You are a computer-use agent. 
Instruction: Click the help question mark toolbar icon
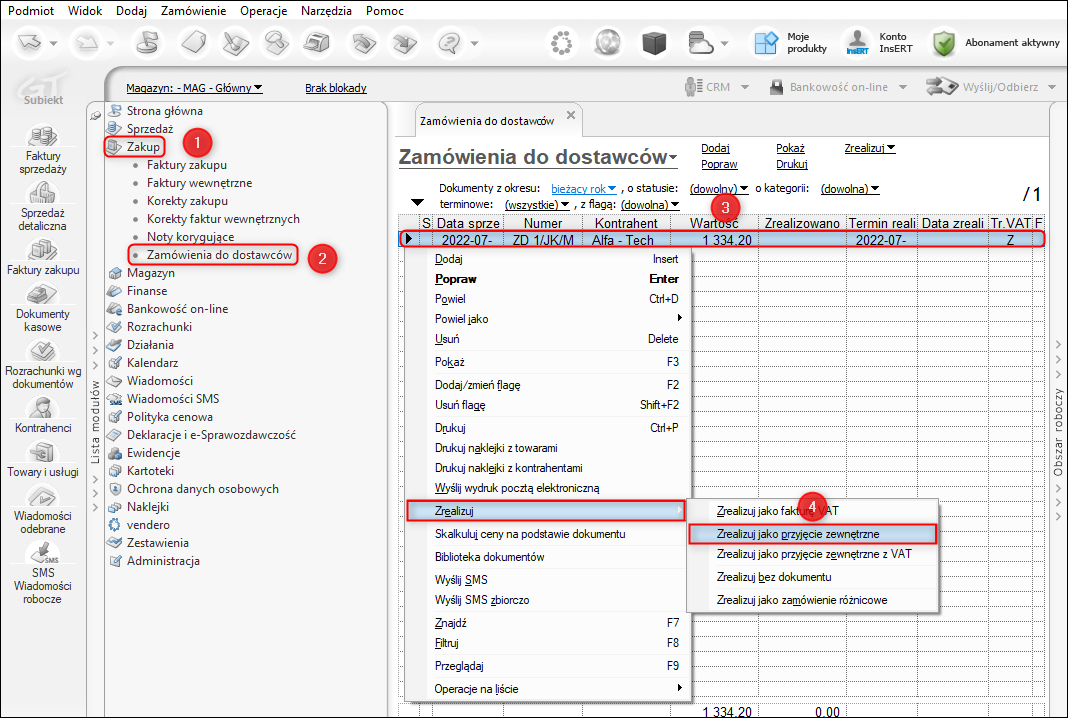coord(449,43)
